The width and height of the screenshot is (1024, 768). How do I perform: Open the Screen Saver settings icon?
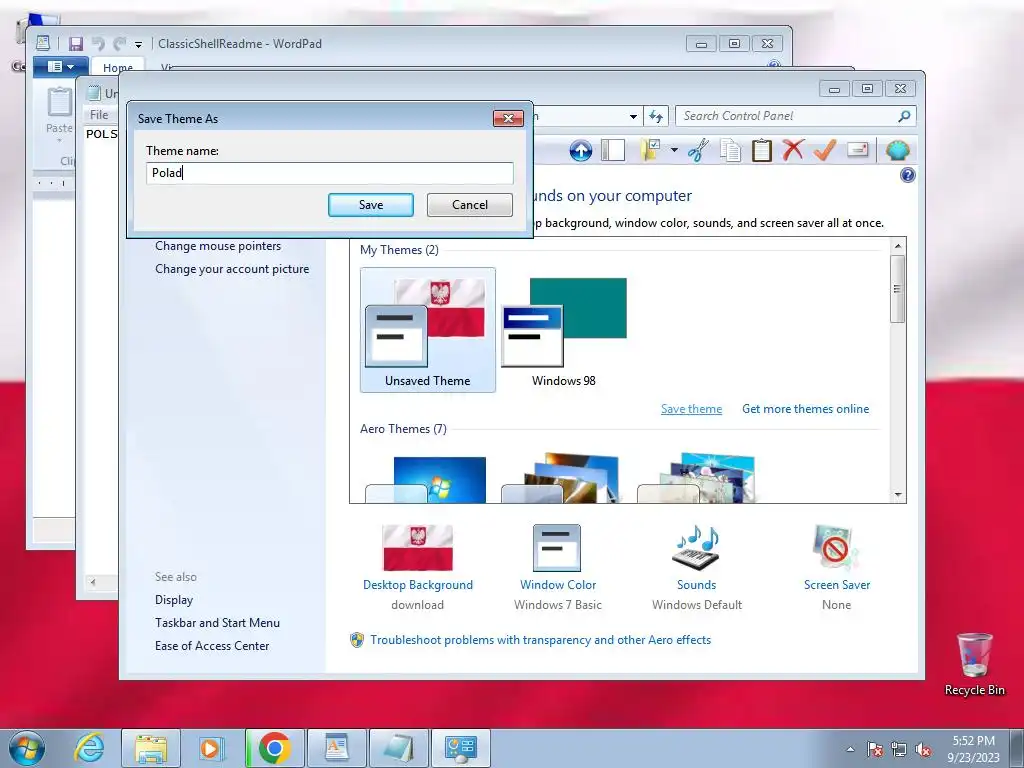coord(836,547)
